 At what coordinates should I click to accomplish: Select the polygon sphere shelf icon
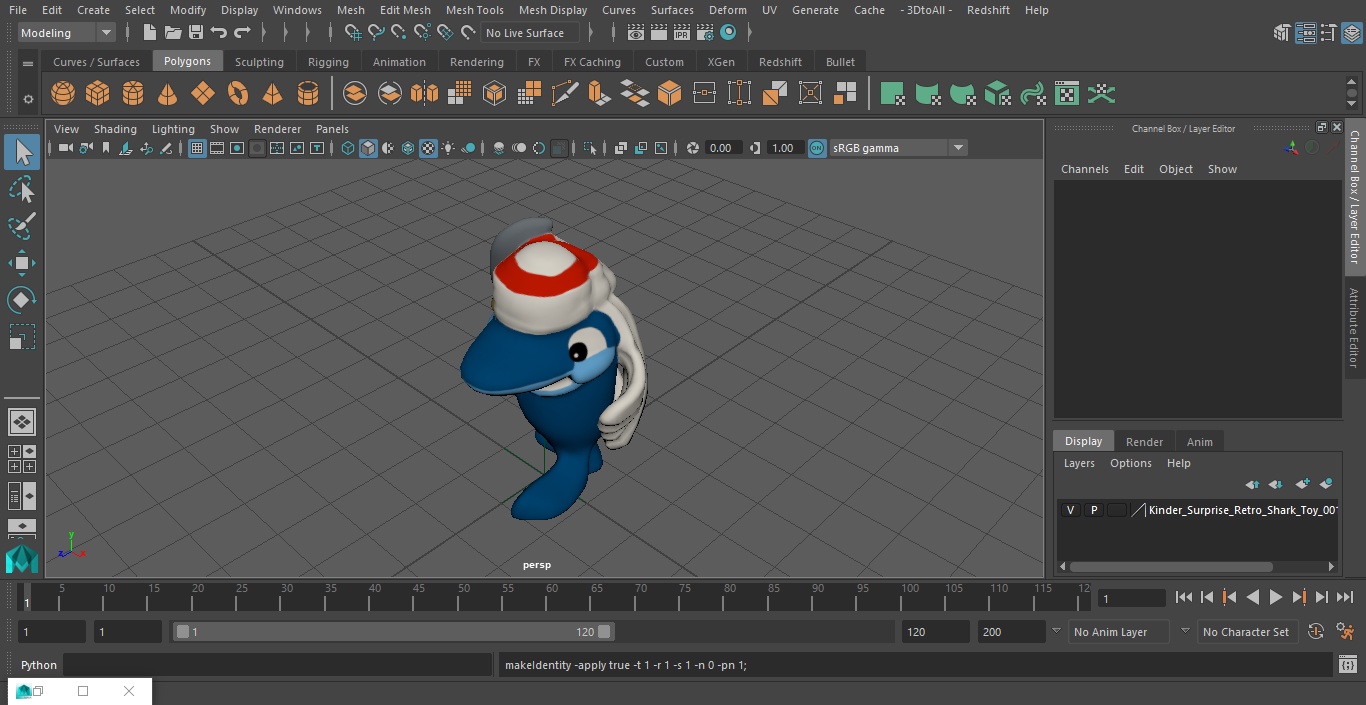pos(63,94)
